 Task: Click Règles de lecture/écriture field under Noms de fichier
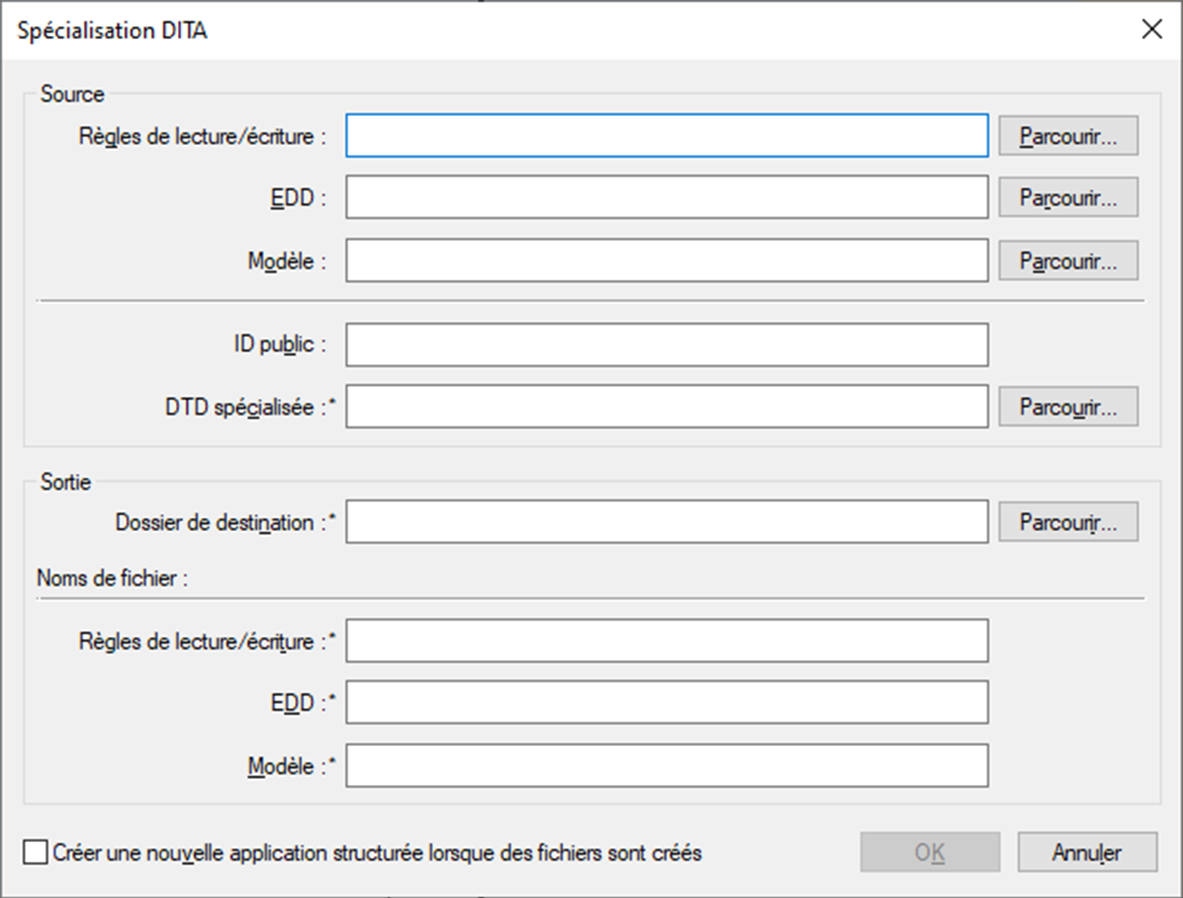[667, 641]
